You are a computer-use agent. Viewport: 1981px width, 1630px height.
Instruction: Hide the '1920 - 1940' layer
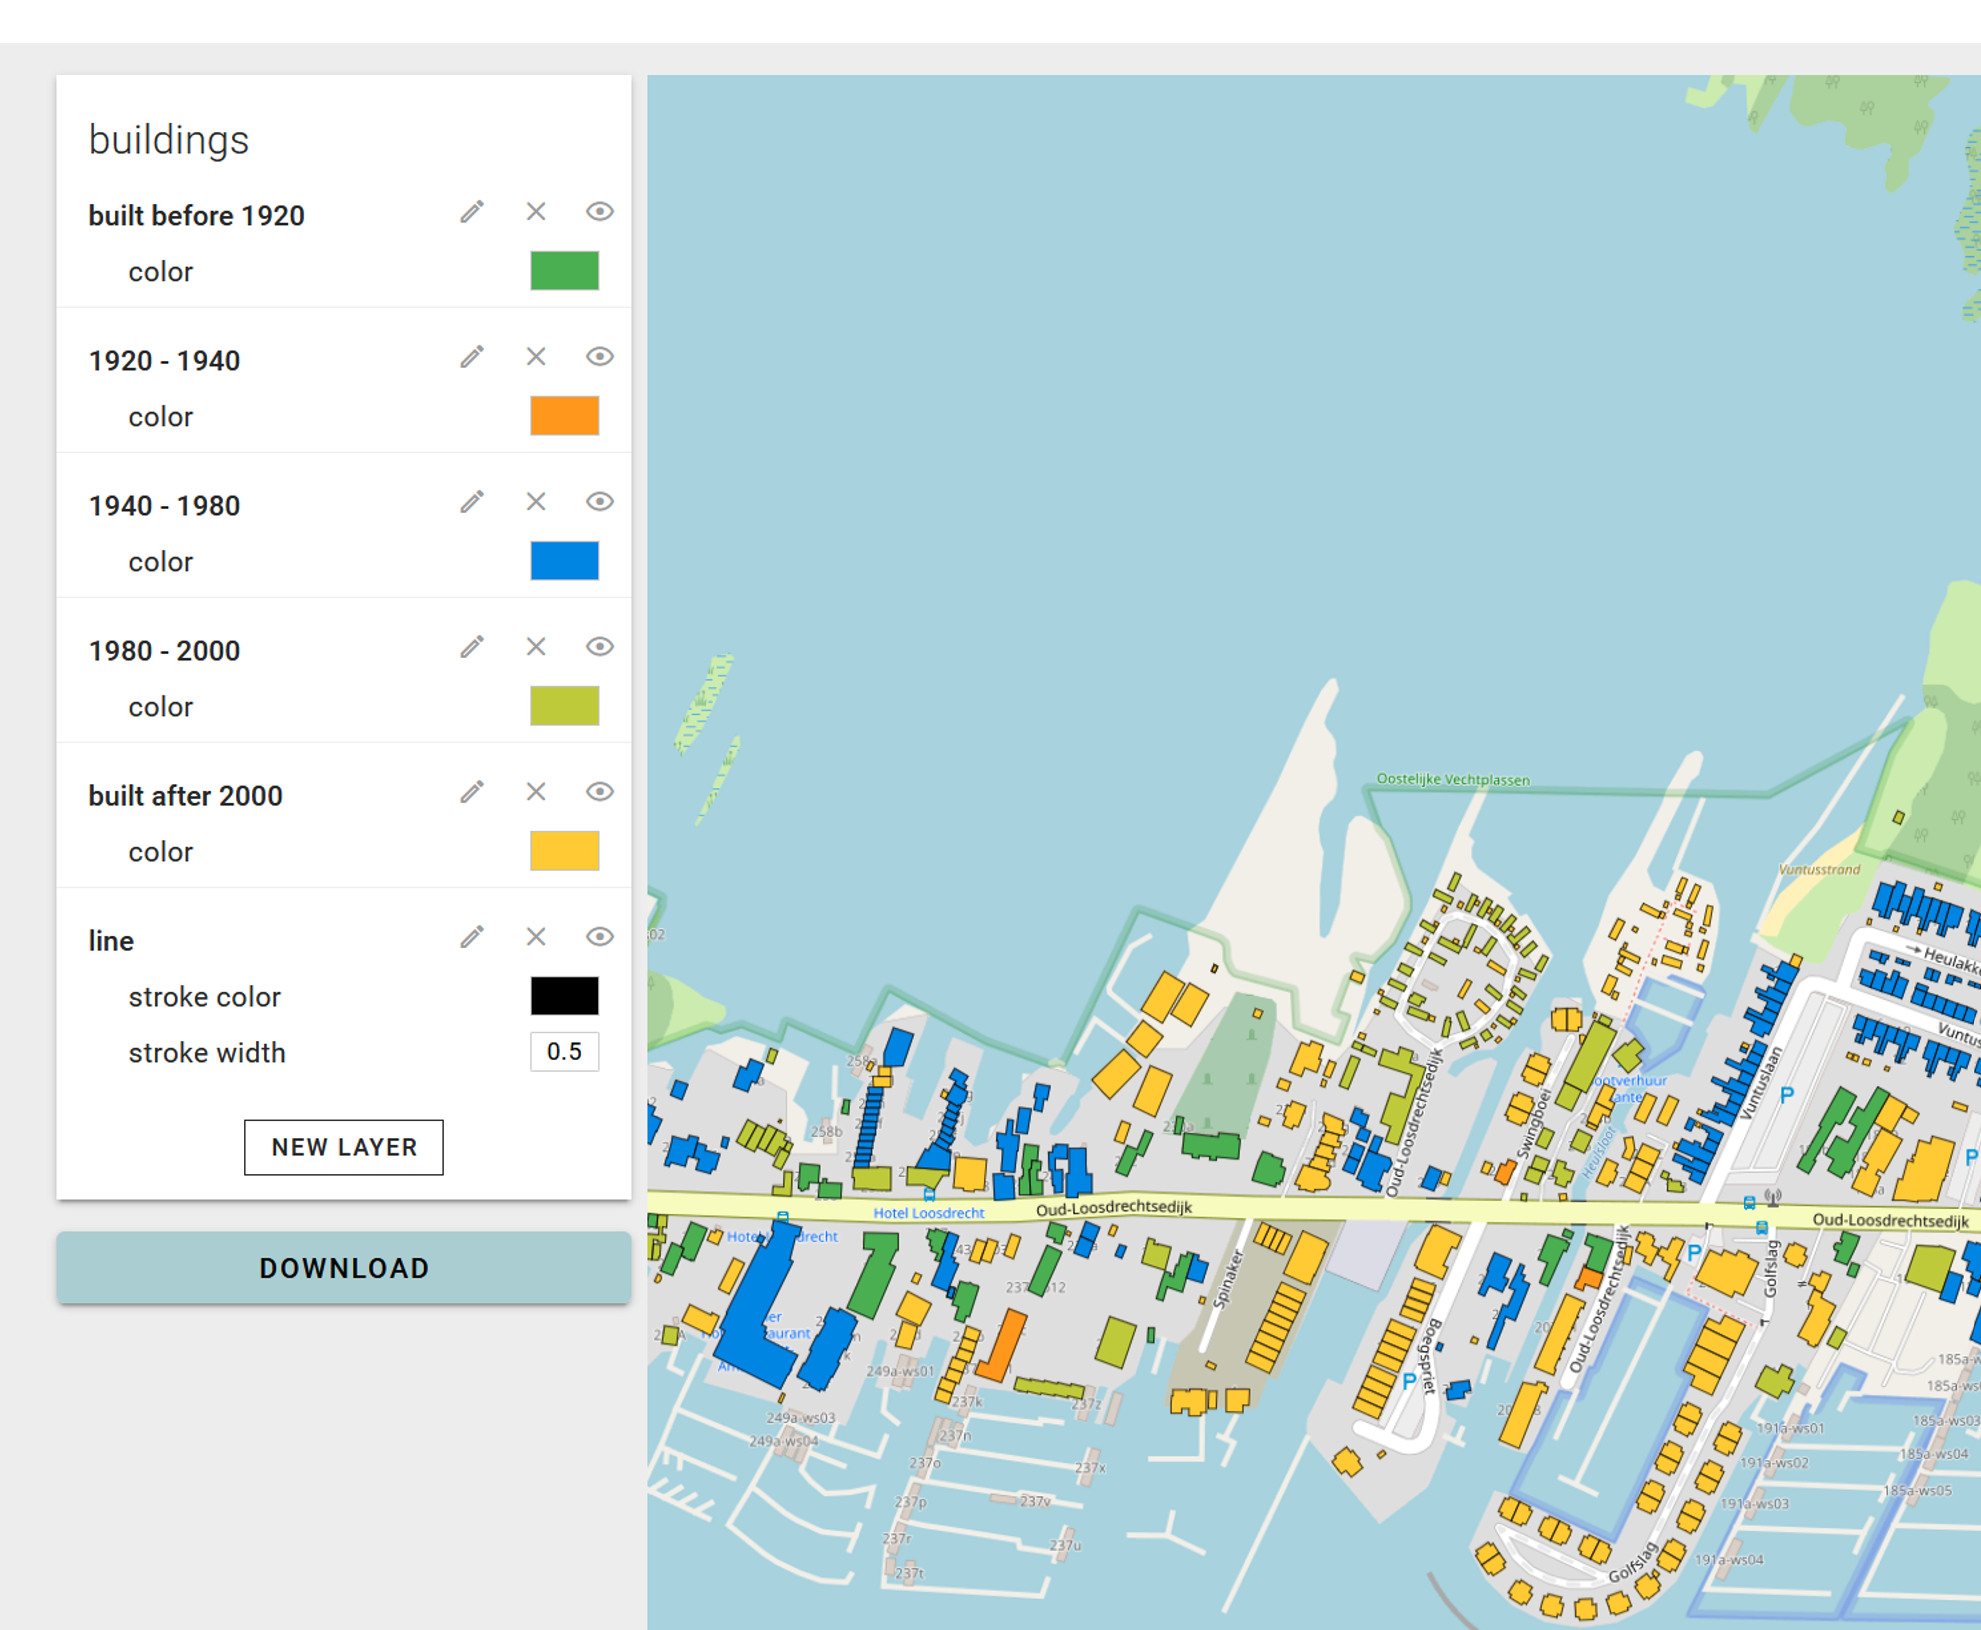click(599, 357)
